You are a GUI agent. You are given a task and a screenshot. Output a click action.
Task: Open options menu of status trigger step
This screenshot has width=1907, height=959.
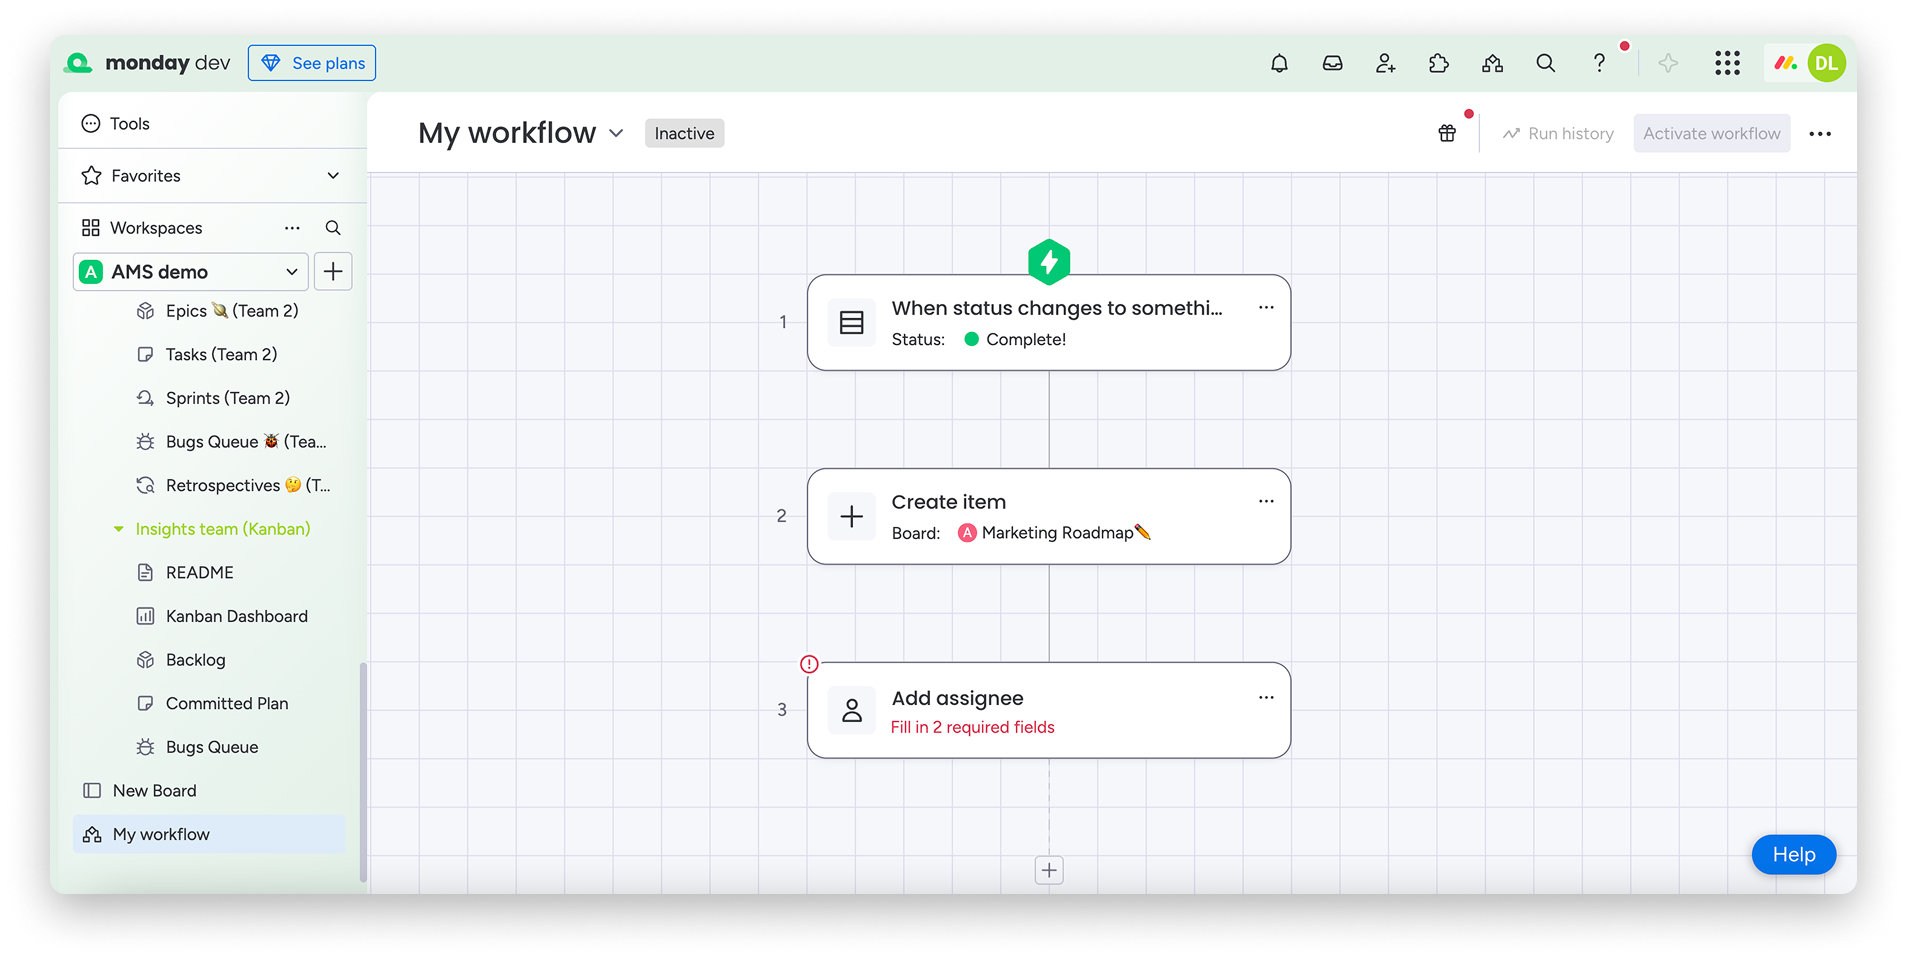[1266, 307]
